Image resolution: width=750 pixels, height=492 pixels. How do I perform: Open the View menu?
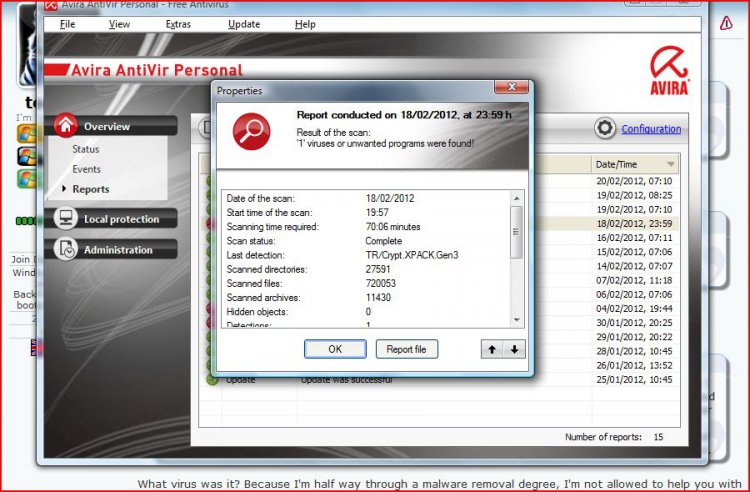(x=119, y=24)
